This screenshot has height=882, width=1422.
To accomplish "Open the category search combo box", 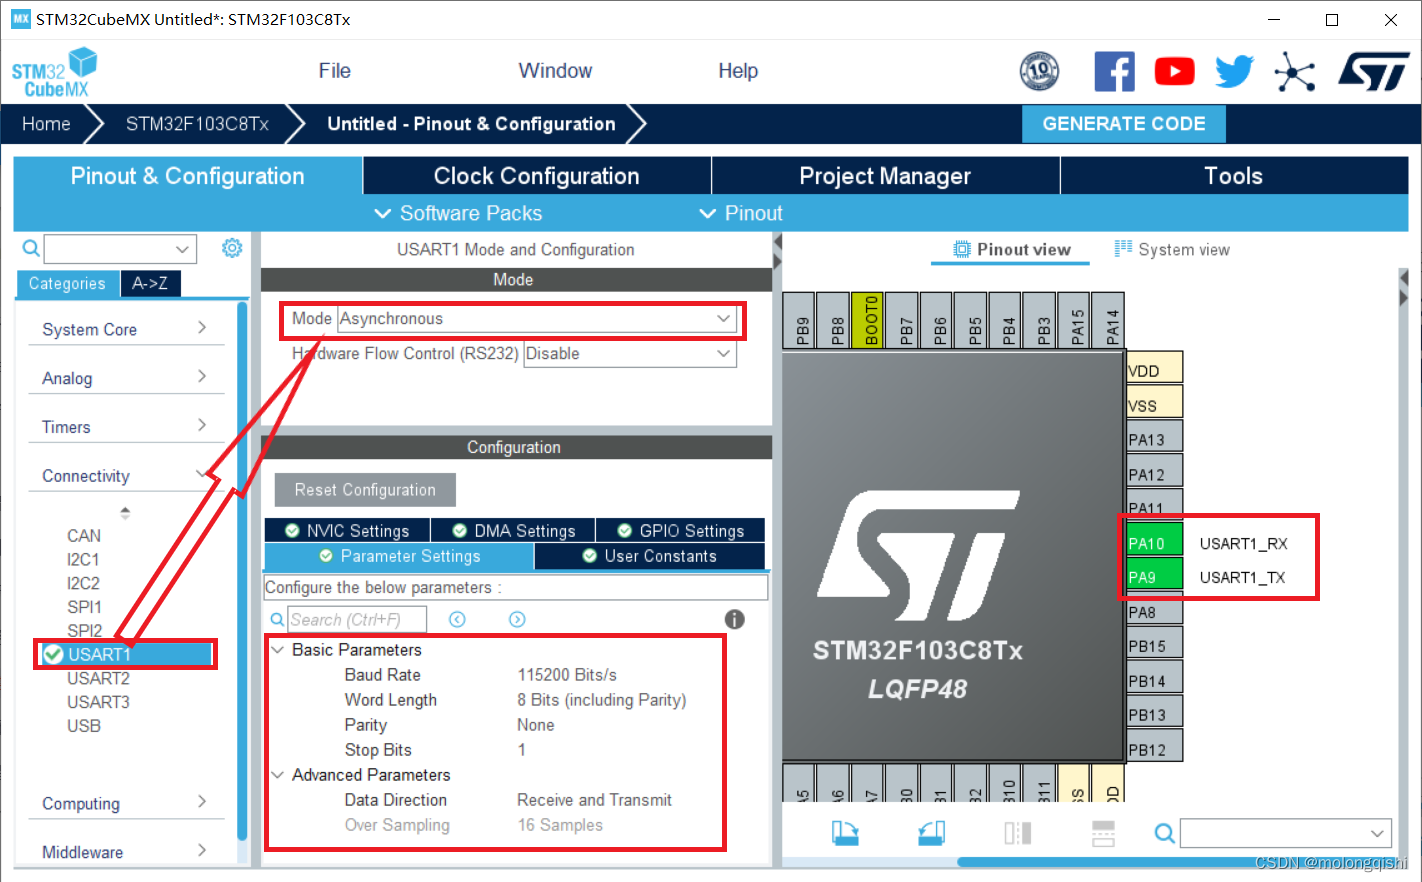I will tap(120, 248).
